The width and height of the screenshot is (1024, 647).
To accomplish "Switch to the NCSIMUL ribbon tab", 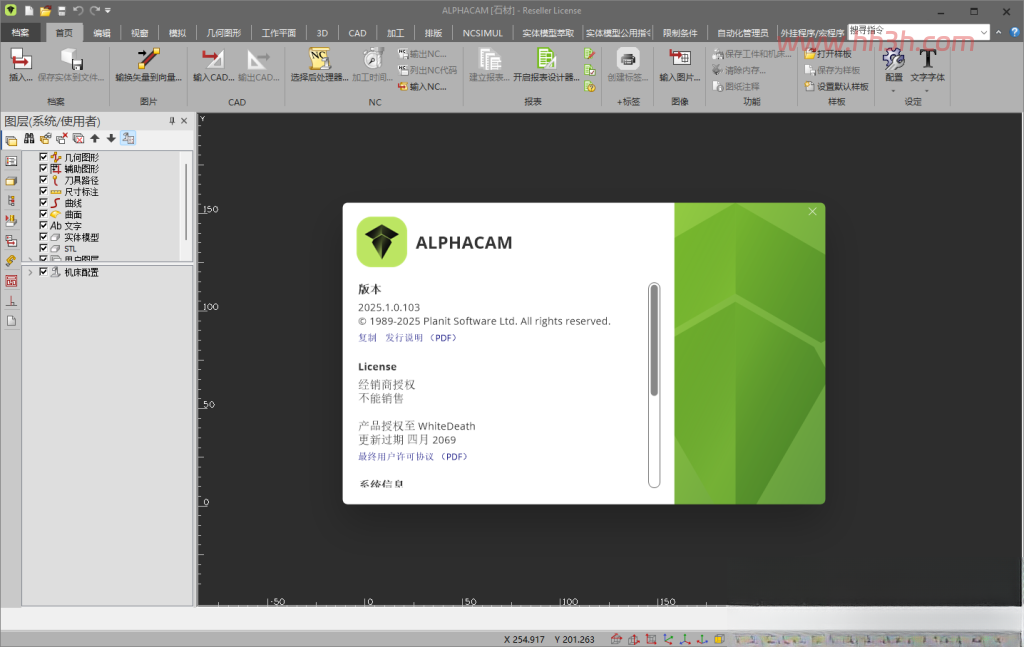I will [x=483, y=33].
